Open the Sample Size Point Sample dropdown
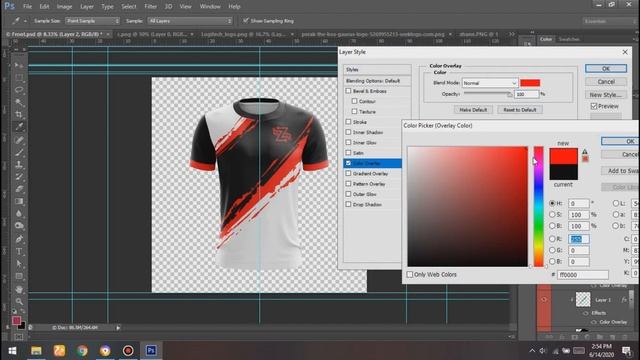This screenshot has width=640, height=360. coord(93,21)
